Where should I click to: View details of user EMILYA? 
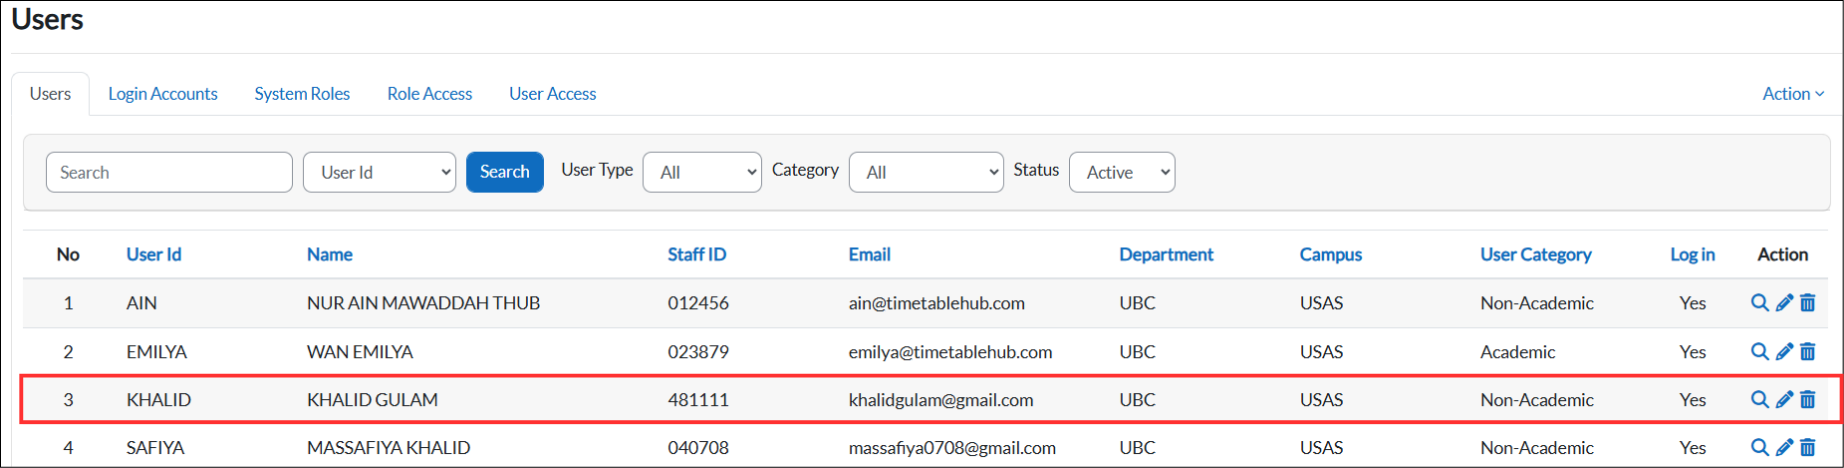(x=1760, y=351)
